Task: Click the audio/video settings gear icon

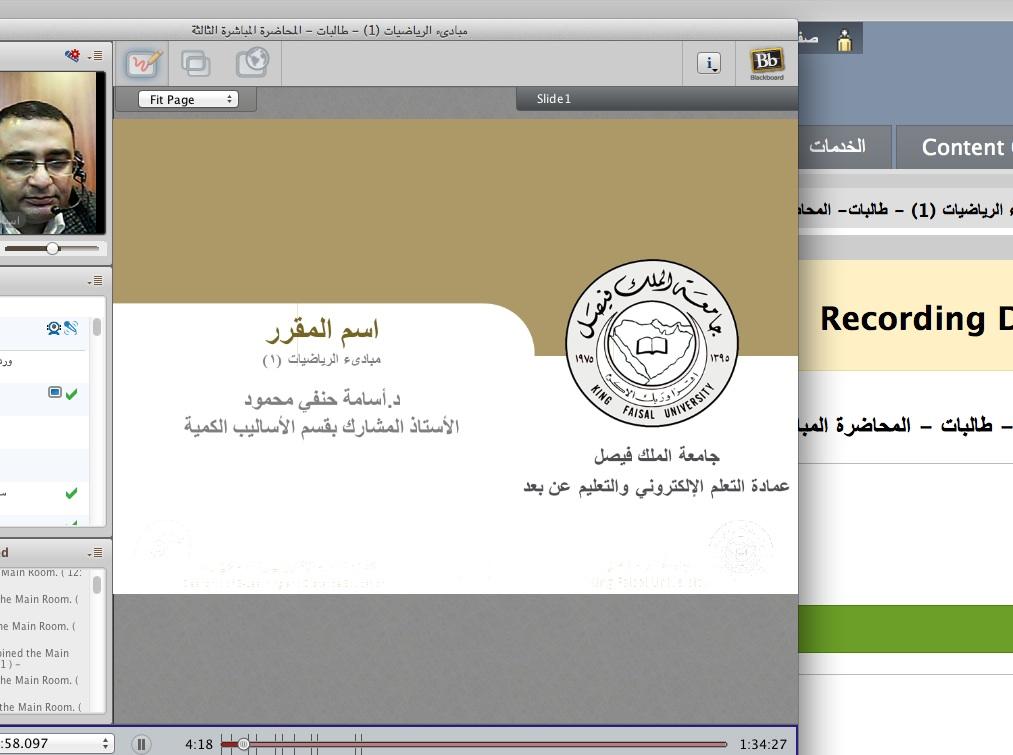Action: pyautogui.click(x=72, y=55)
